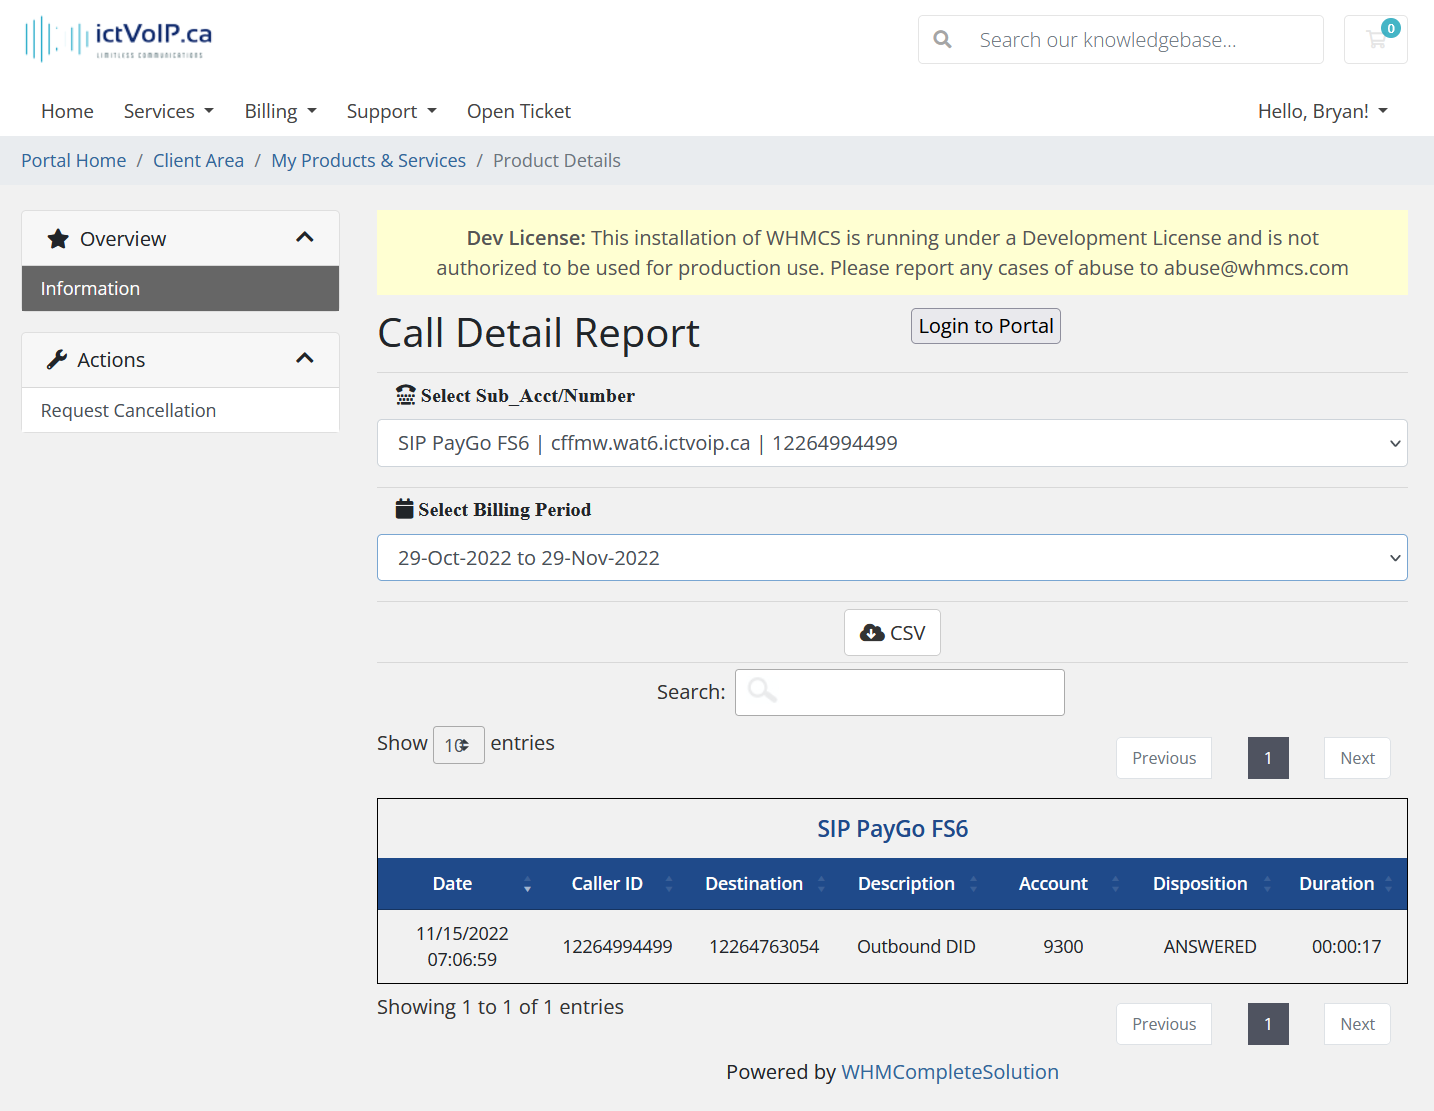
Task: Open the Hello, Bryan! account dropdown
Action: 1323,111
